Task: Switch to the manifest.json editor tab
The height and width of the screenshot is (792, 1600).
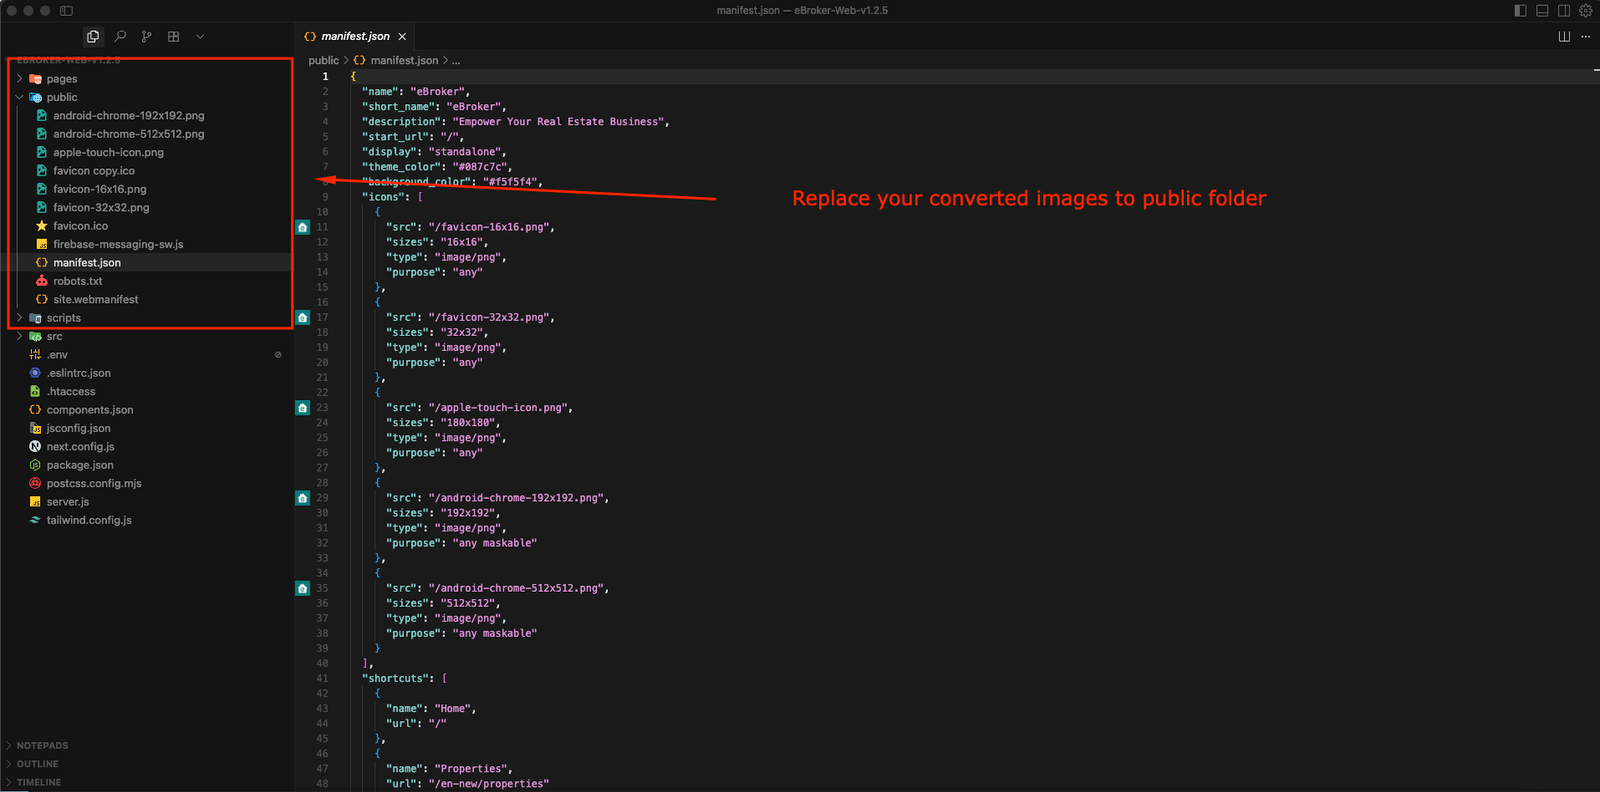Action: (355, 37)
